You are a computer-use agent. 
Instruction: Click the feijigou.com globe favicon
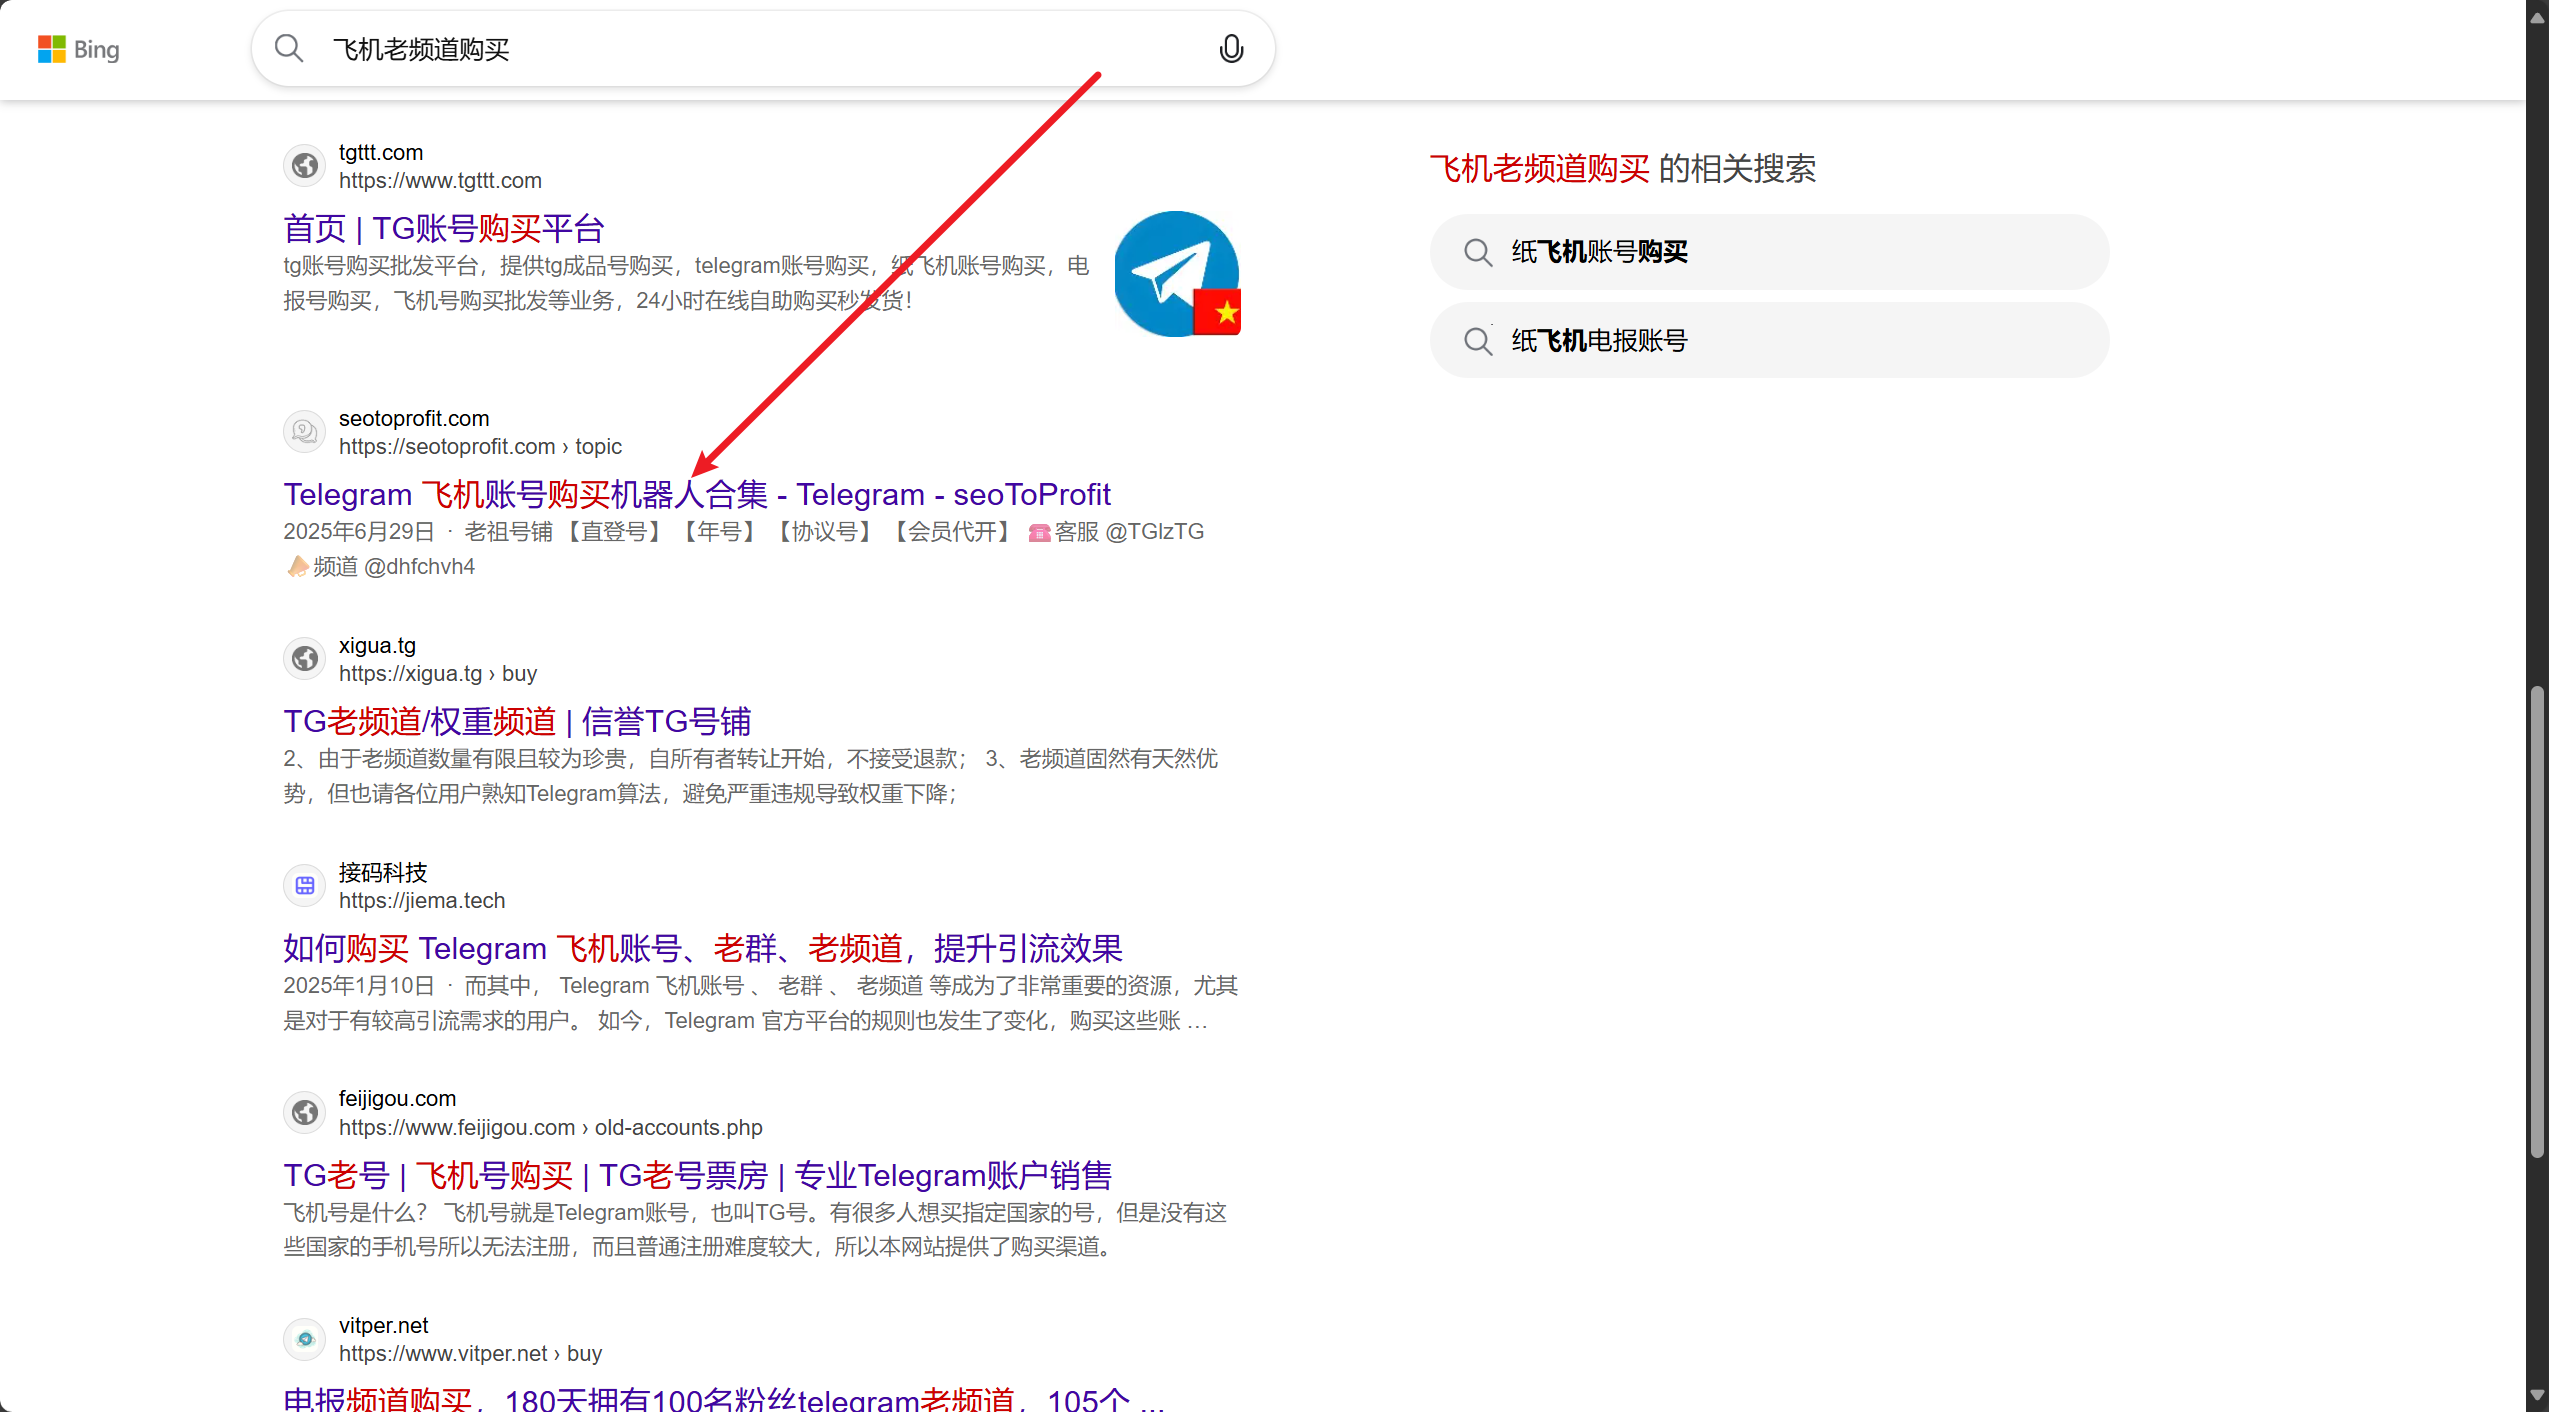(x=305, y=1112)
